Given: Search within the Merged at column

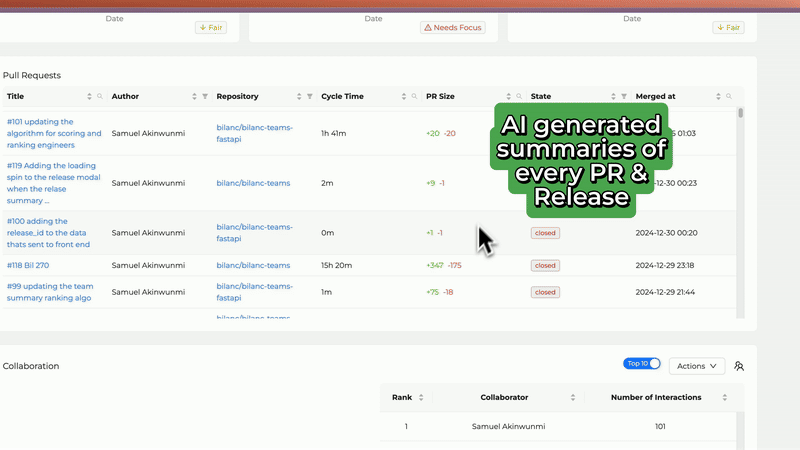Looking at the screenshot, I should (x=729, y=96).
